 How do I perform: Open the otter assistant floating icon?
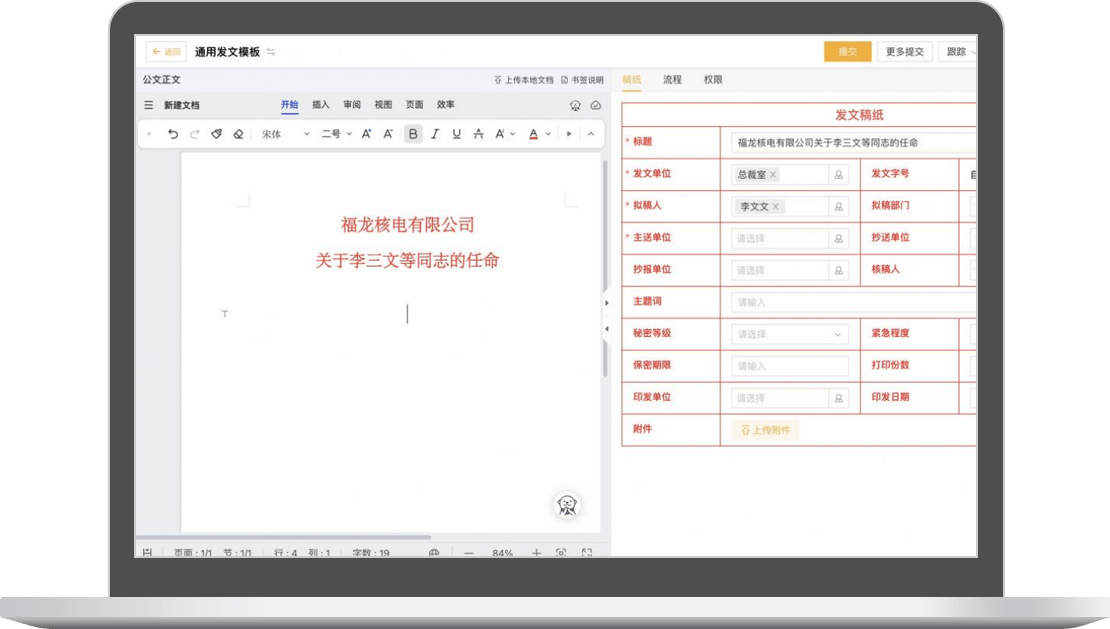pos(567,506)
